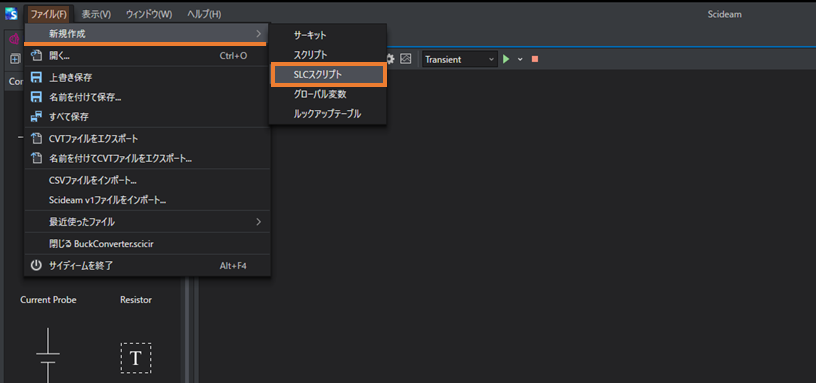Click the すべて保存 save-all icon
The height and width of the screenshot is (383, 816).
(36, 117)
